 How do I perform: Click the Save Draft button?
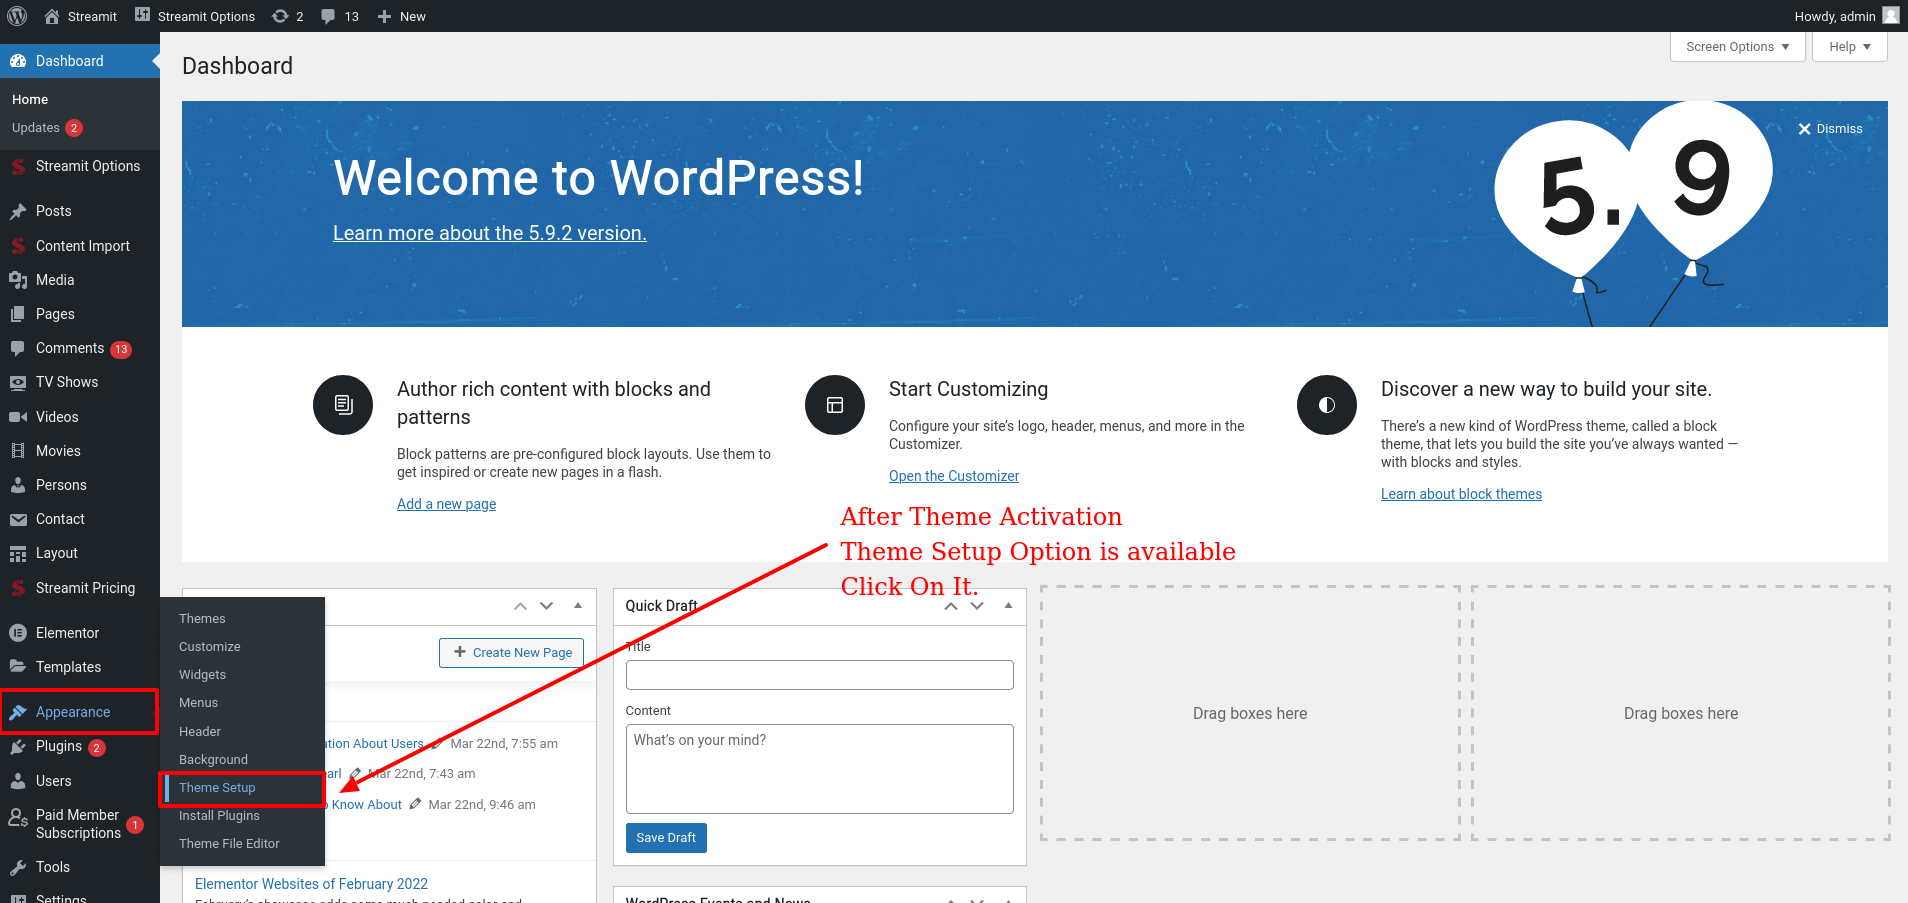click(x=666, y=838)
